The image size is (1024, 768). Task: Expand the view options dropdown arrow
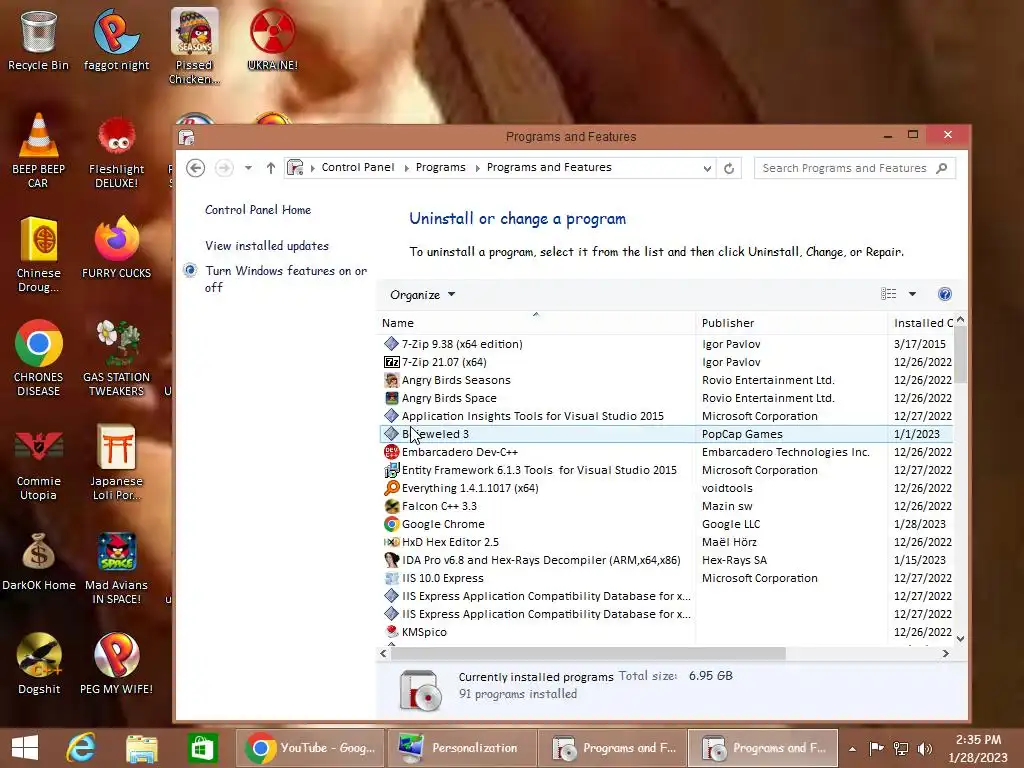coord(912,294)
